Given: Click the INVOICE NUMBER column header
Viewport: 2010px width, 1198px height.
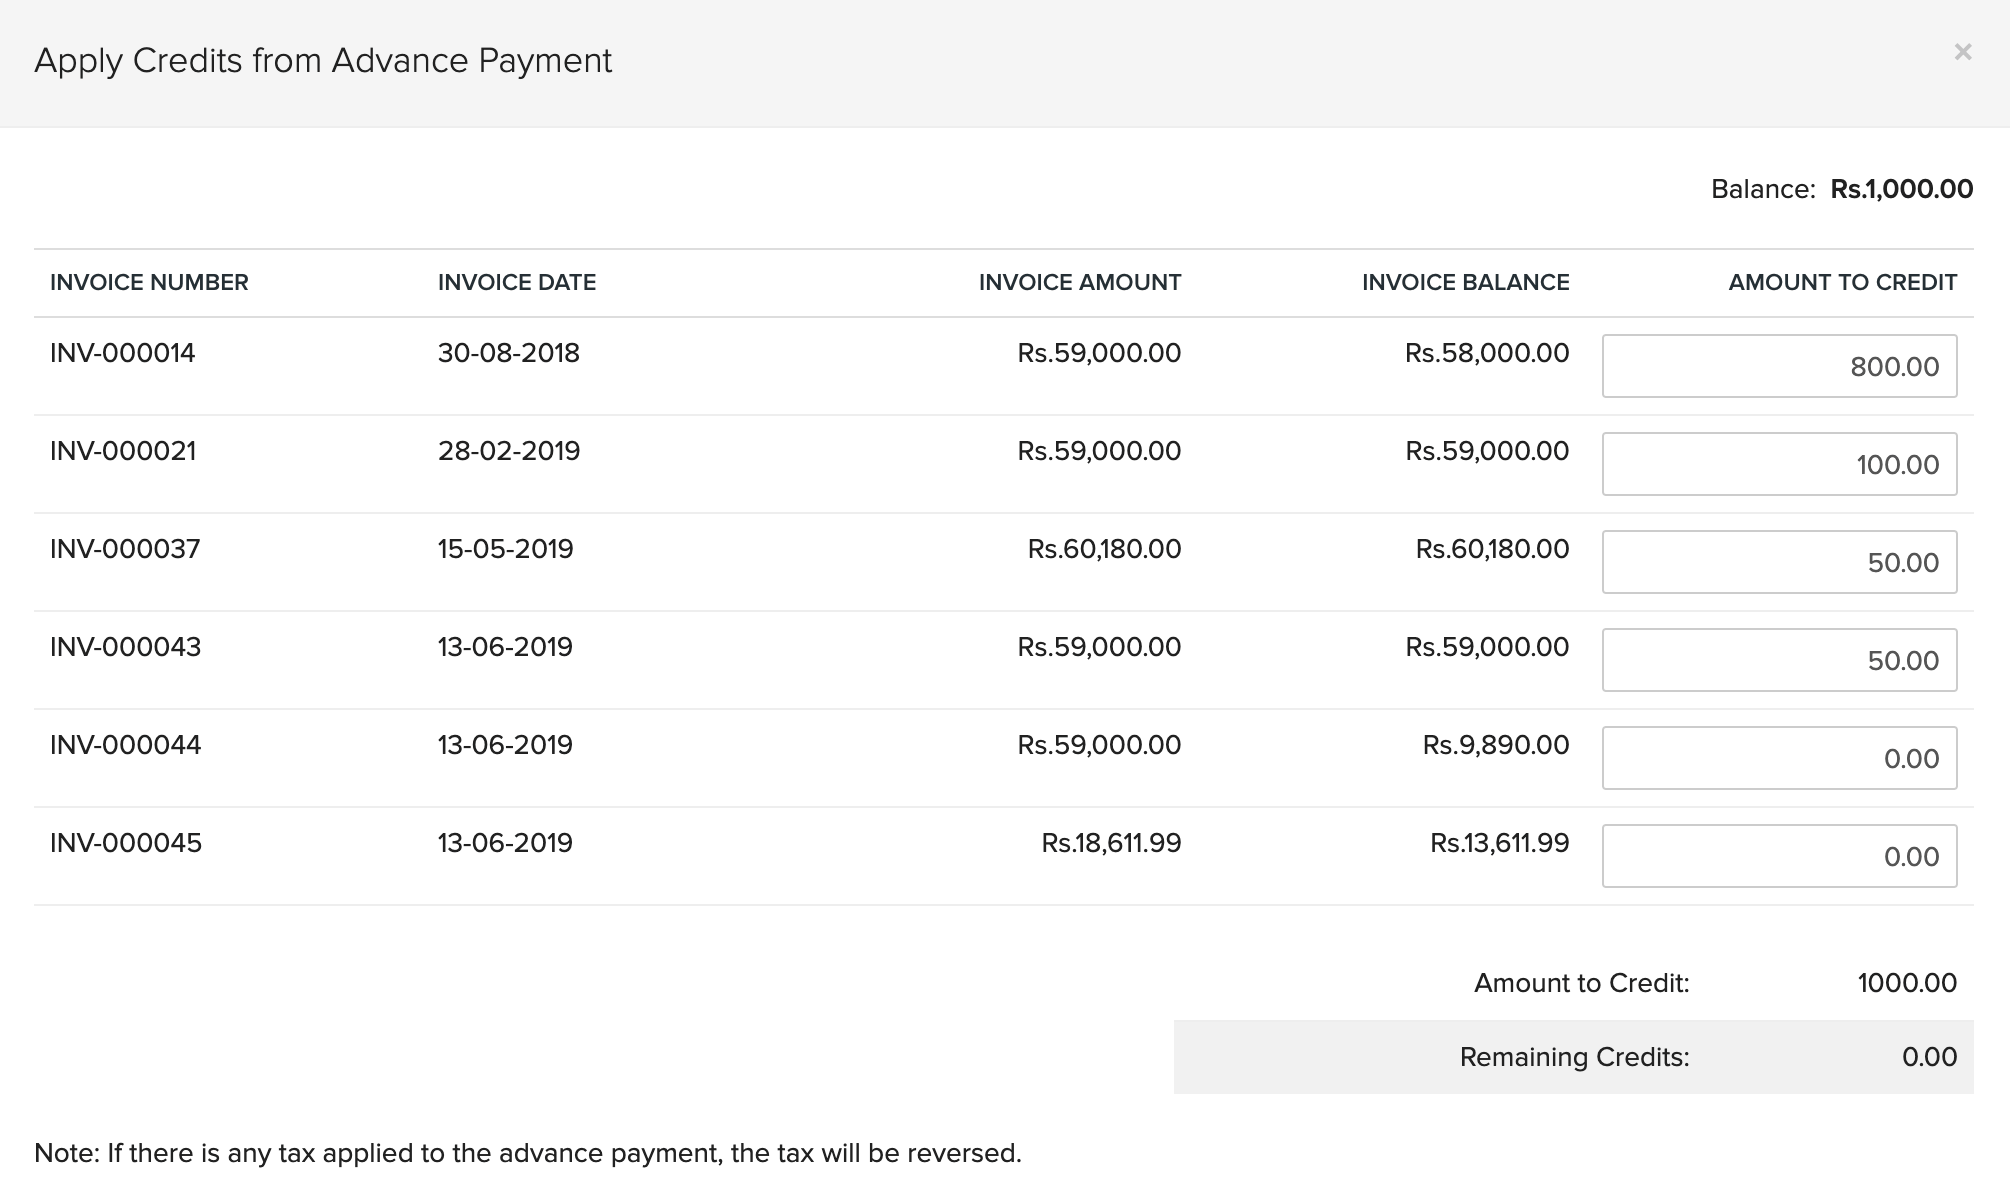Looking at the screenshot, I should [x=148, y=282].
